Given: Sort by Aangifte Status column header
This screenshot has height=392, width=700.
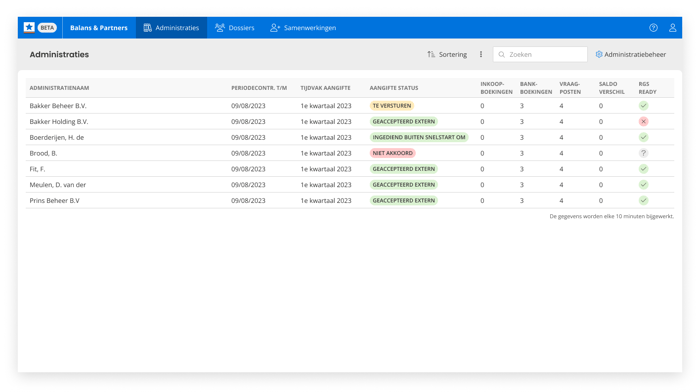Looking at the screenshot, I should (394, 88).
